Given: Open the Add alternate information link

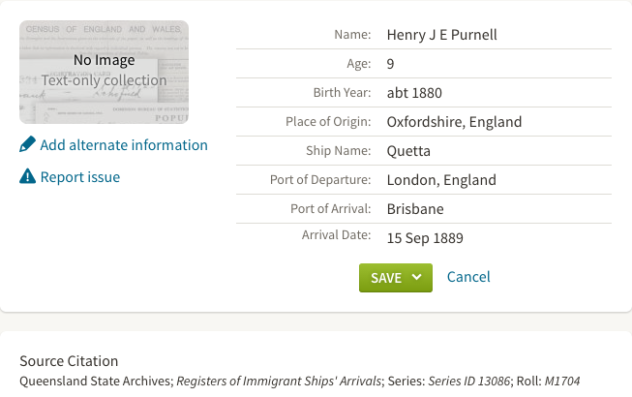Looking at the screenshot, I should (124, 145).
